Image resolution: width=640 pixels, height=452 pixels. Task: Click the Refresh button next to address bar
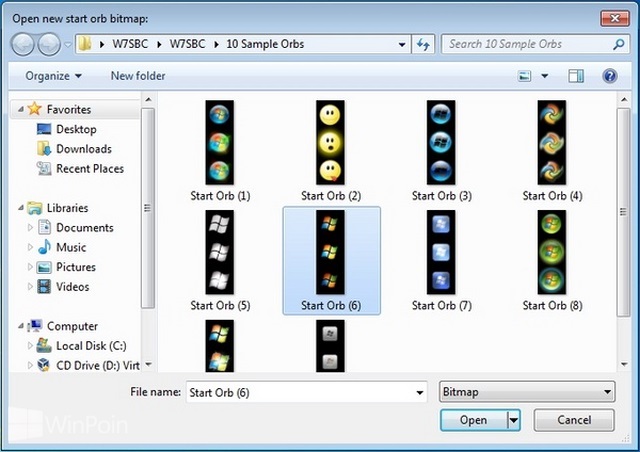pyautogui.click(x=423, y=44)
